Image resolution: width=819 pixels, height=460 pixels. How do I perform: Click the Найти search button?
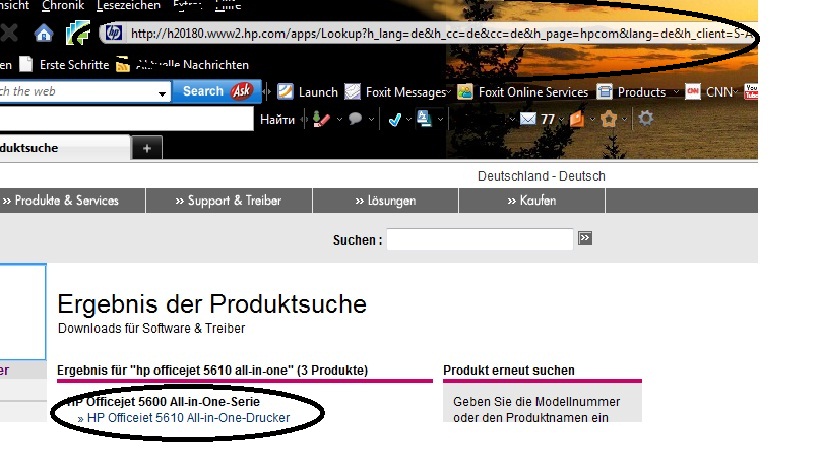point(277,120)
